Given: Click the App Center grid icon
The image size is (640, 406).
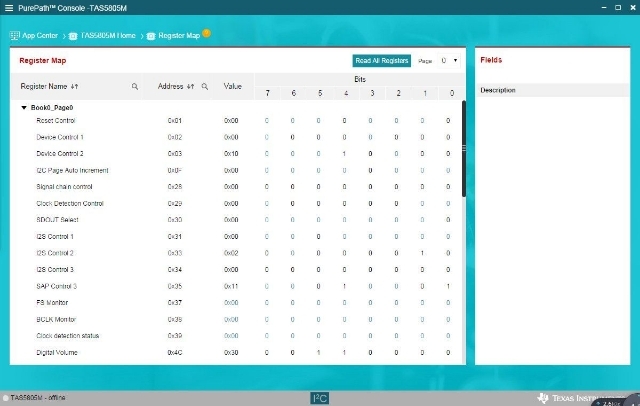Looking at the screenshot, I should (x=14, y=35).
